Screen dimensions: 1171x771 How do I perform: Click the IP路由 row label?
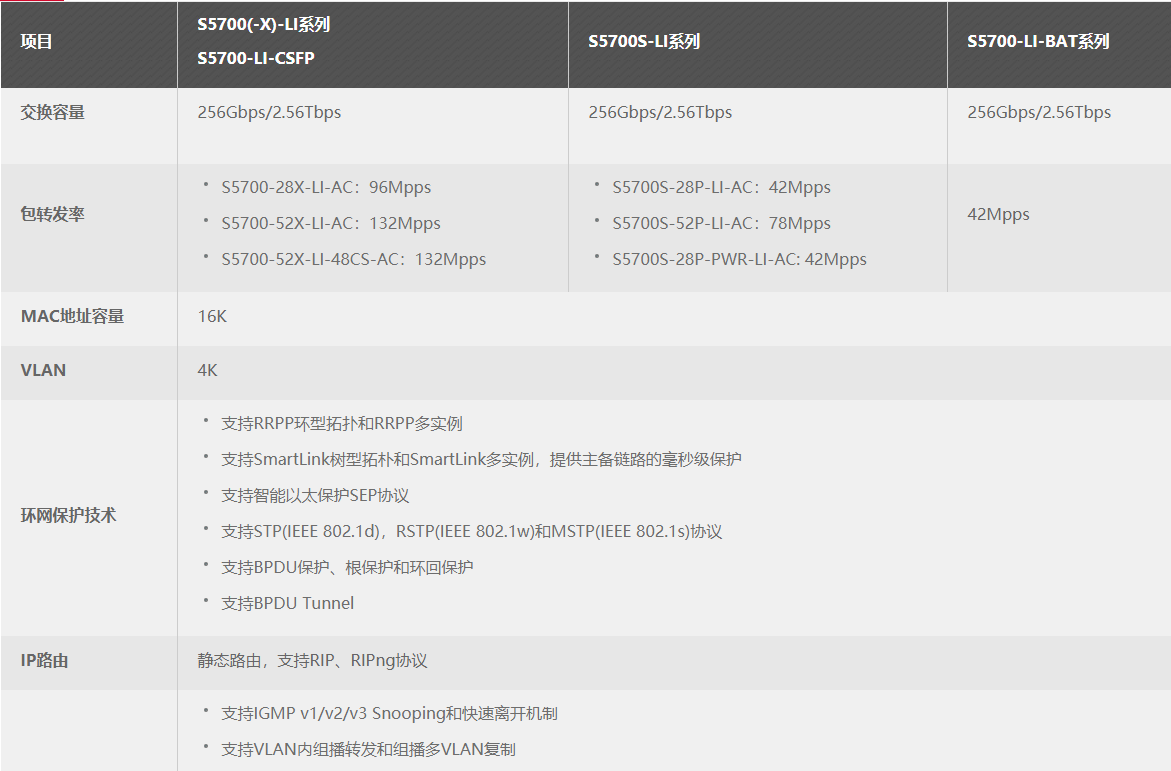click(45, 661)
